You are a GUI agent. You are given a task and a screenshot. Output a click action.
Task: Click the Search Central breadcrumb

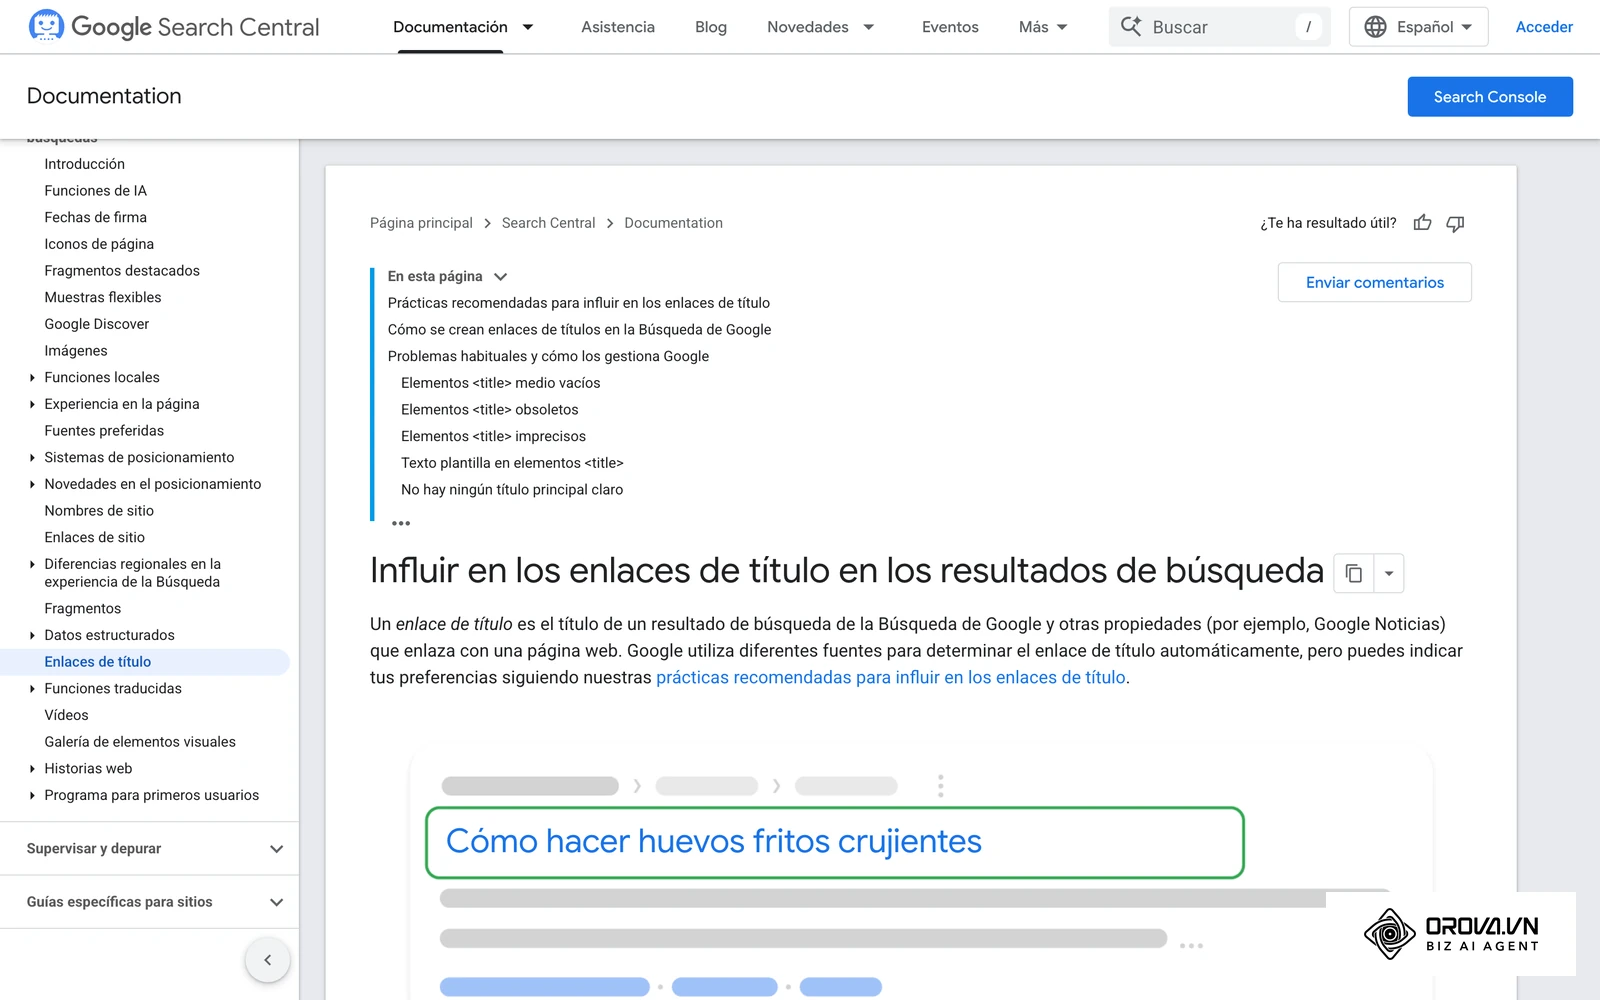click(548, 223)
